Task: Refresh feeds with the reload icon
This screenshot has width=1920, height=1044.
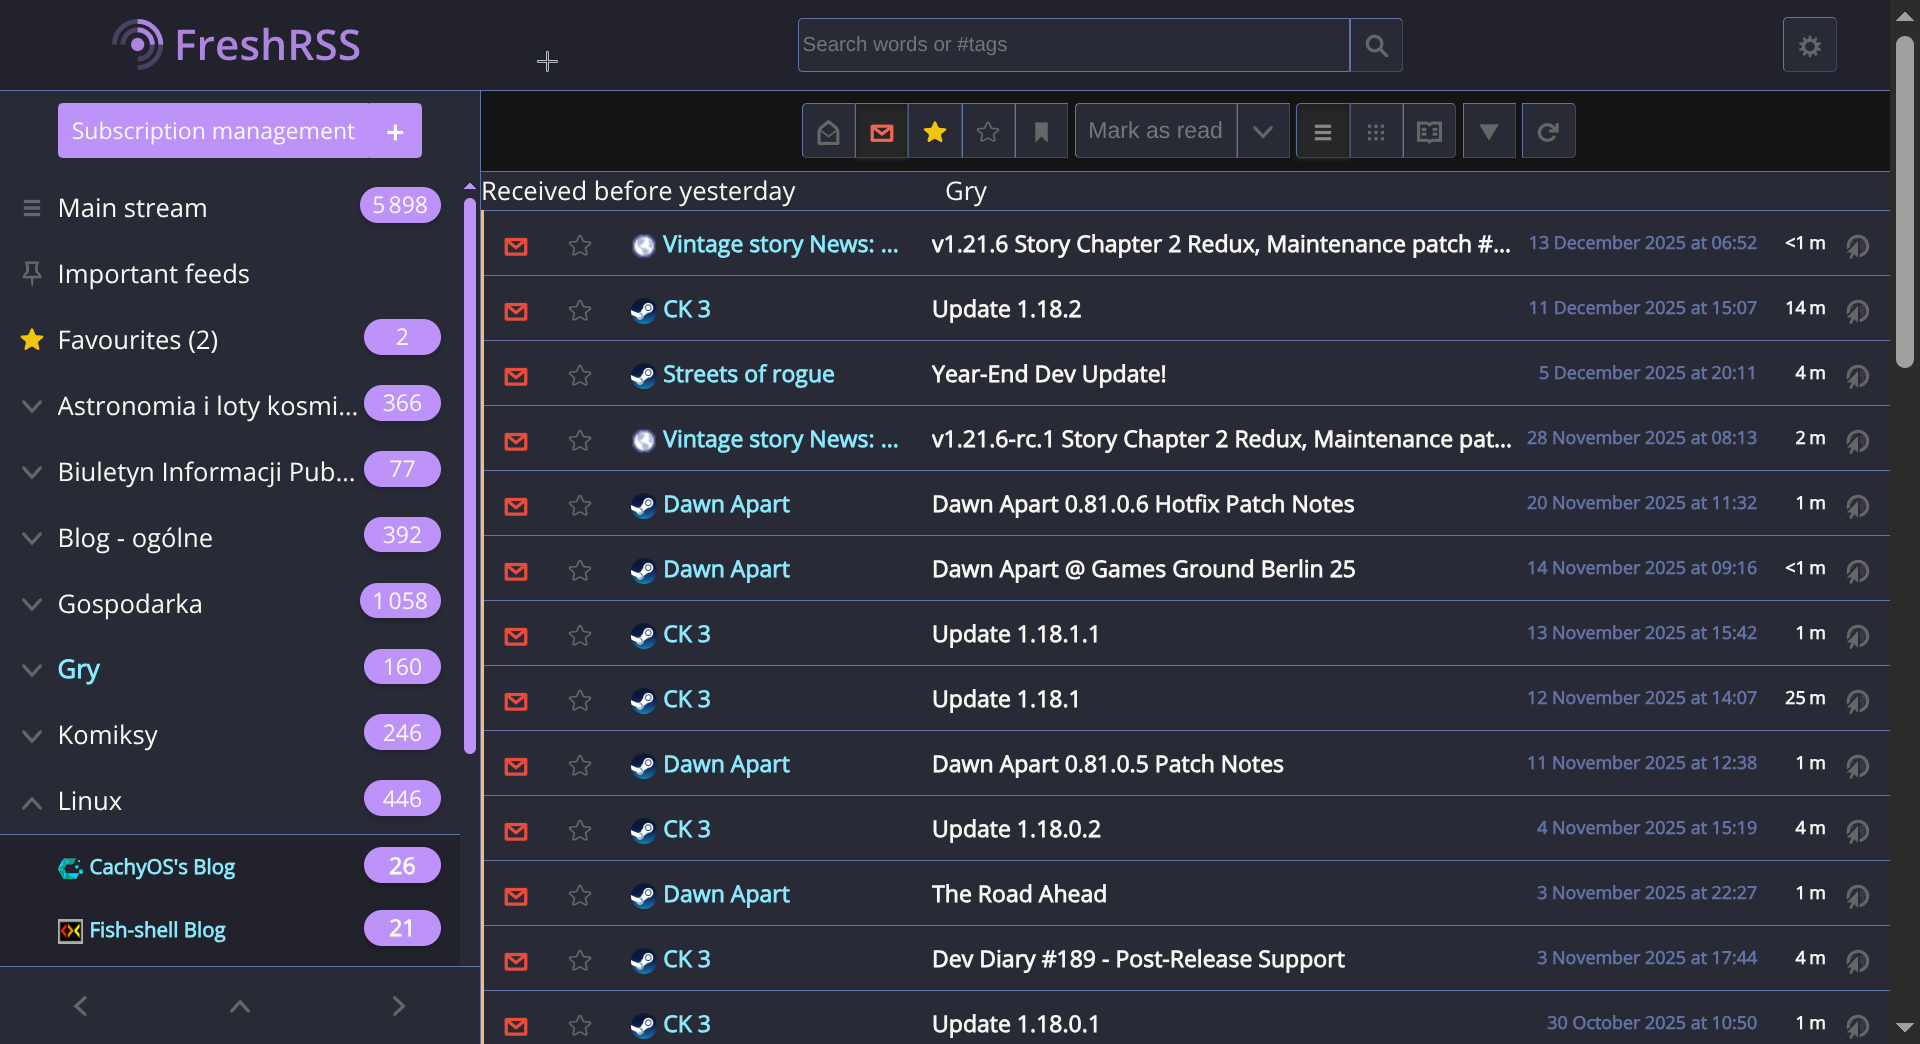Action: coord(1548,131)
